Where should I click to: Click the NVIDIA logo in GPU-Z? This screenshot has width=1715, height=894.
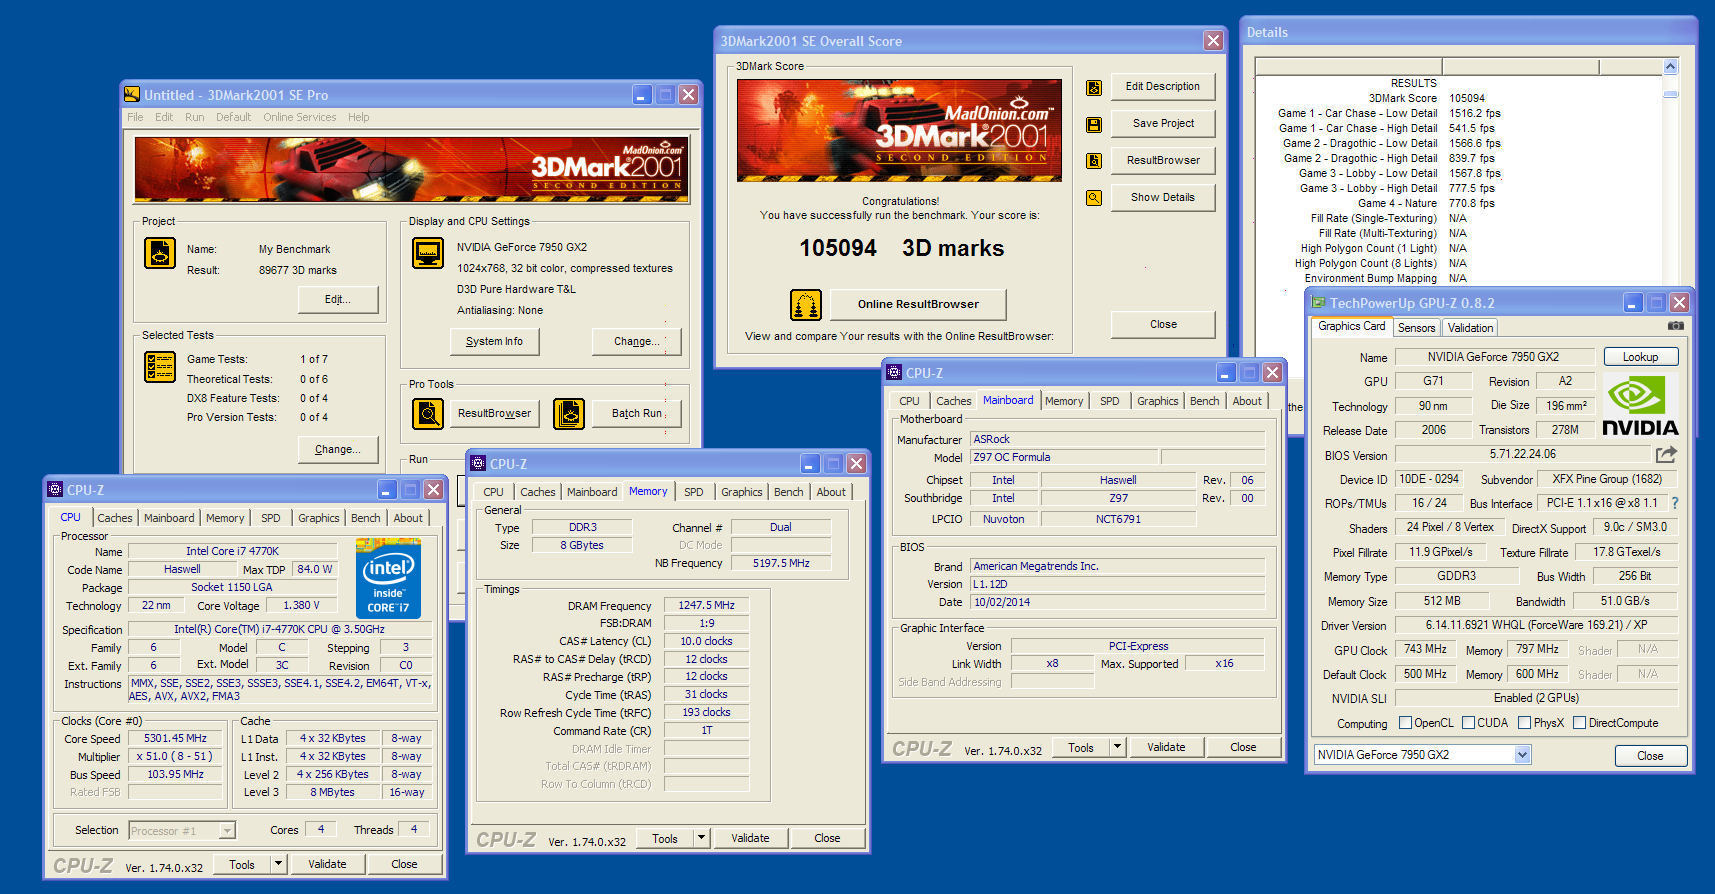(x=1640, y=405)
